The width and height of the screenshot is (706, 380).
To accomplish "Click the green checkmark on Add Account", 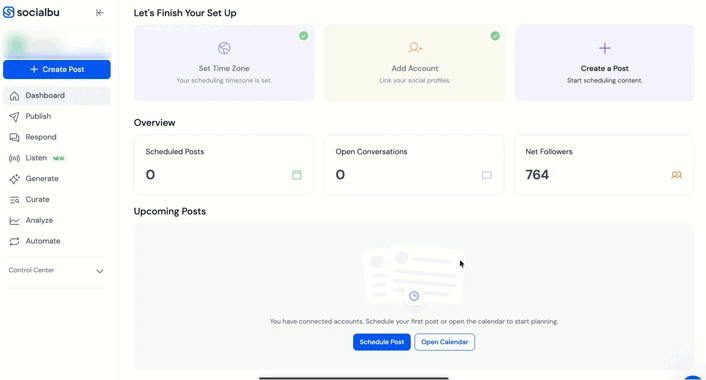I will pyautogui.click(x=495, y=36).
